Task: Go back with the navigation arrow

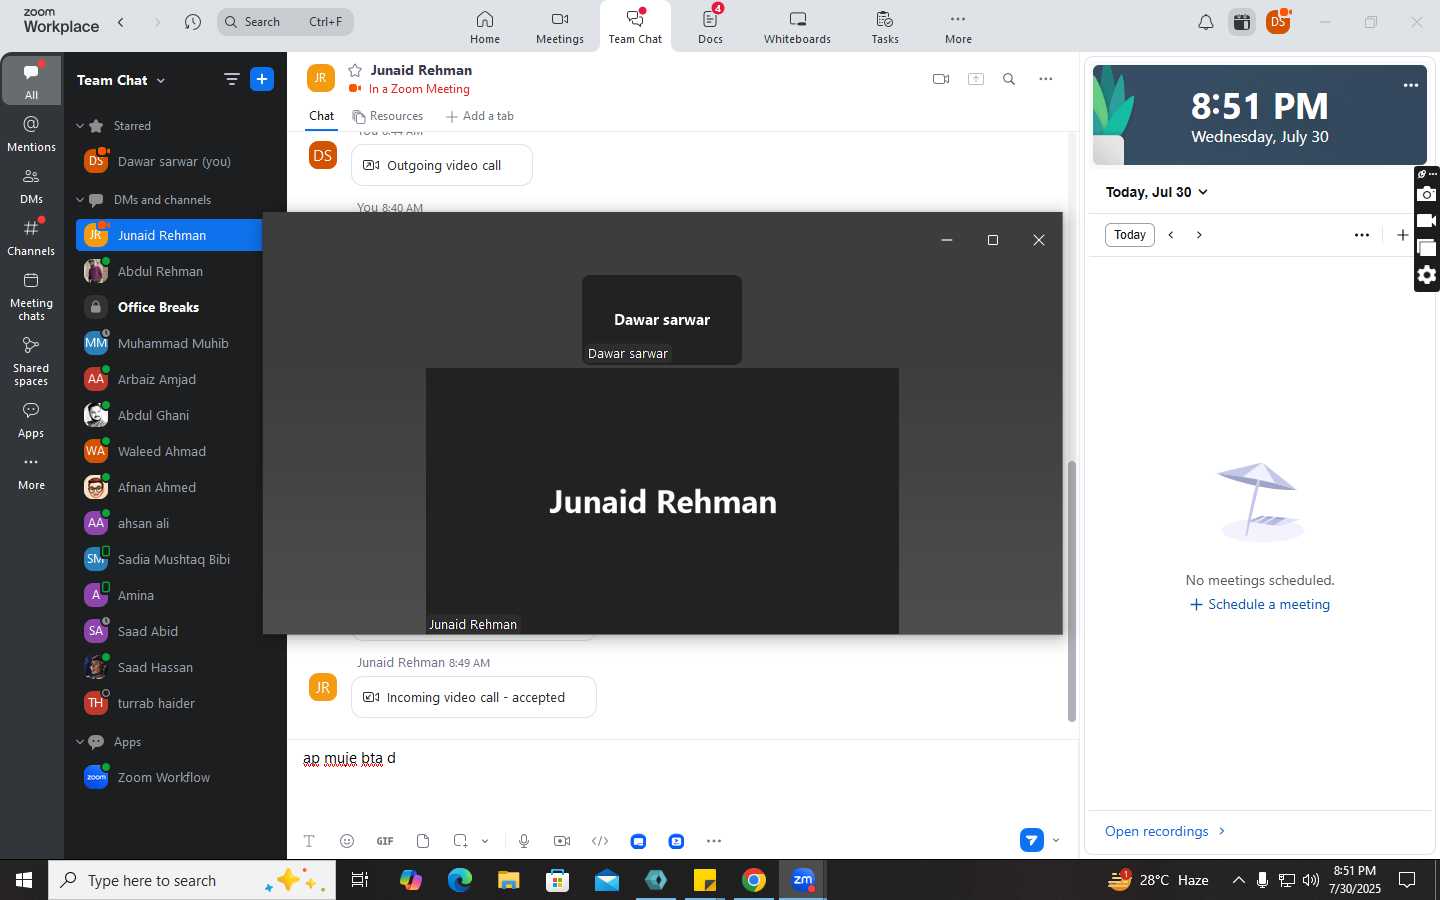Action: point(121,22)
